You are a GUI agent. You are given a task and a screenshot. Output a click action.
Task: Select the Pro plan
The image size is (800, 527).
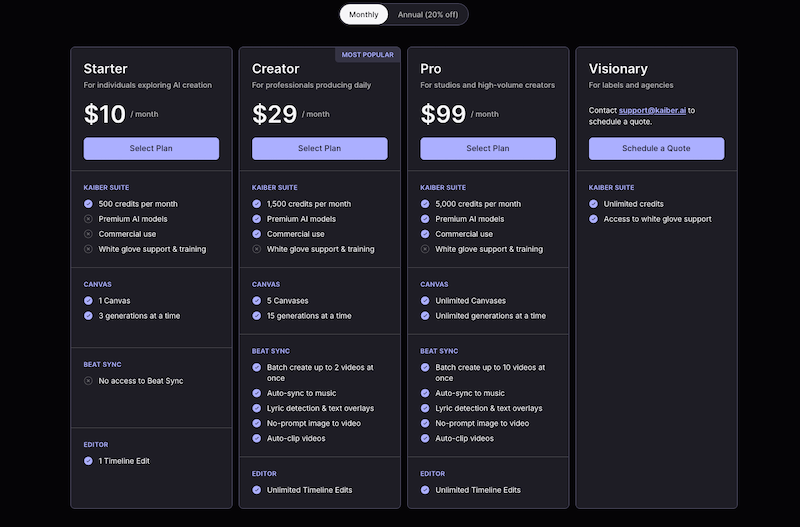[488, 148]
